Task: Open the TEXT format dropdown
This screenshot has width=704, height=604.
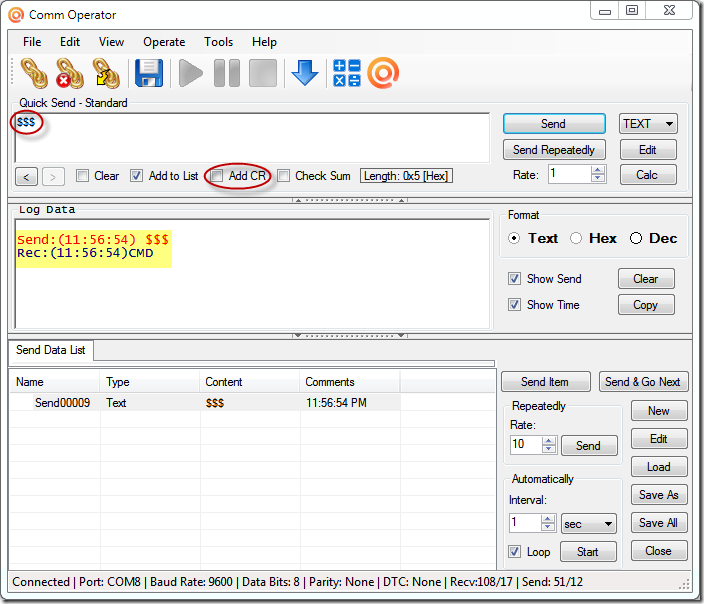Action: 648,123
